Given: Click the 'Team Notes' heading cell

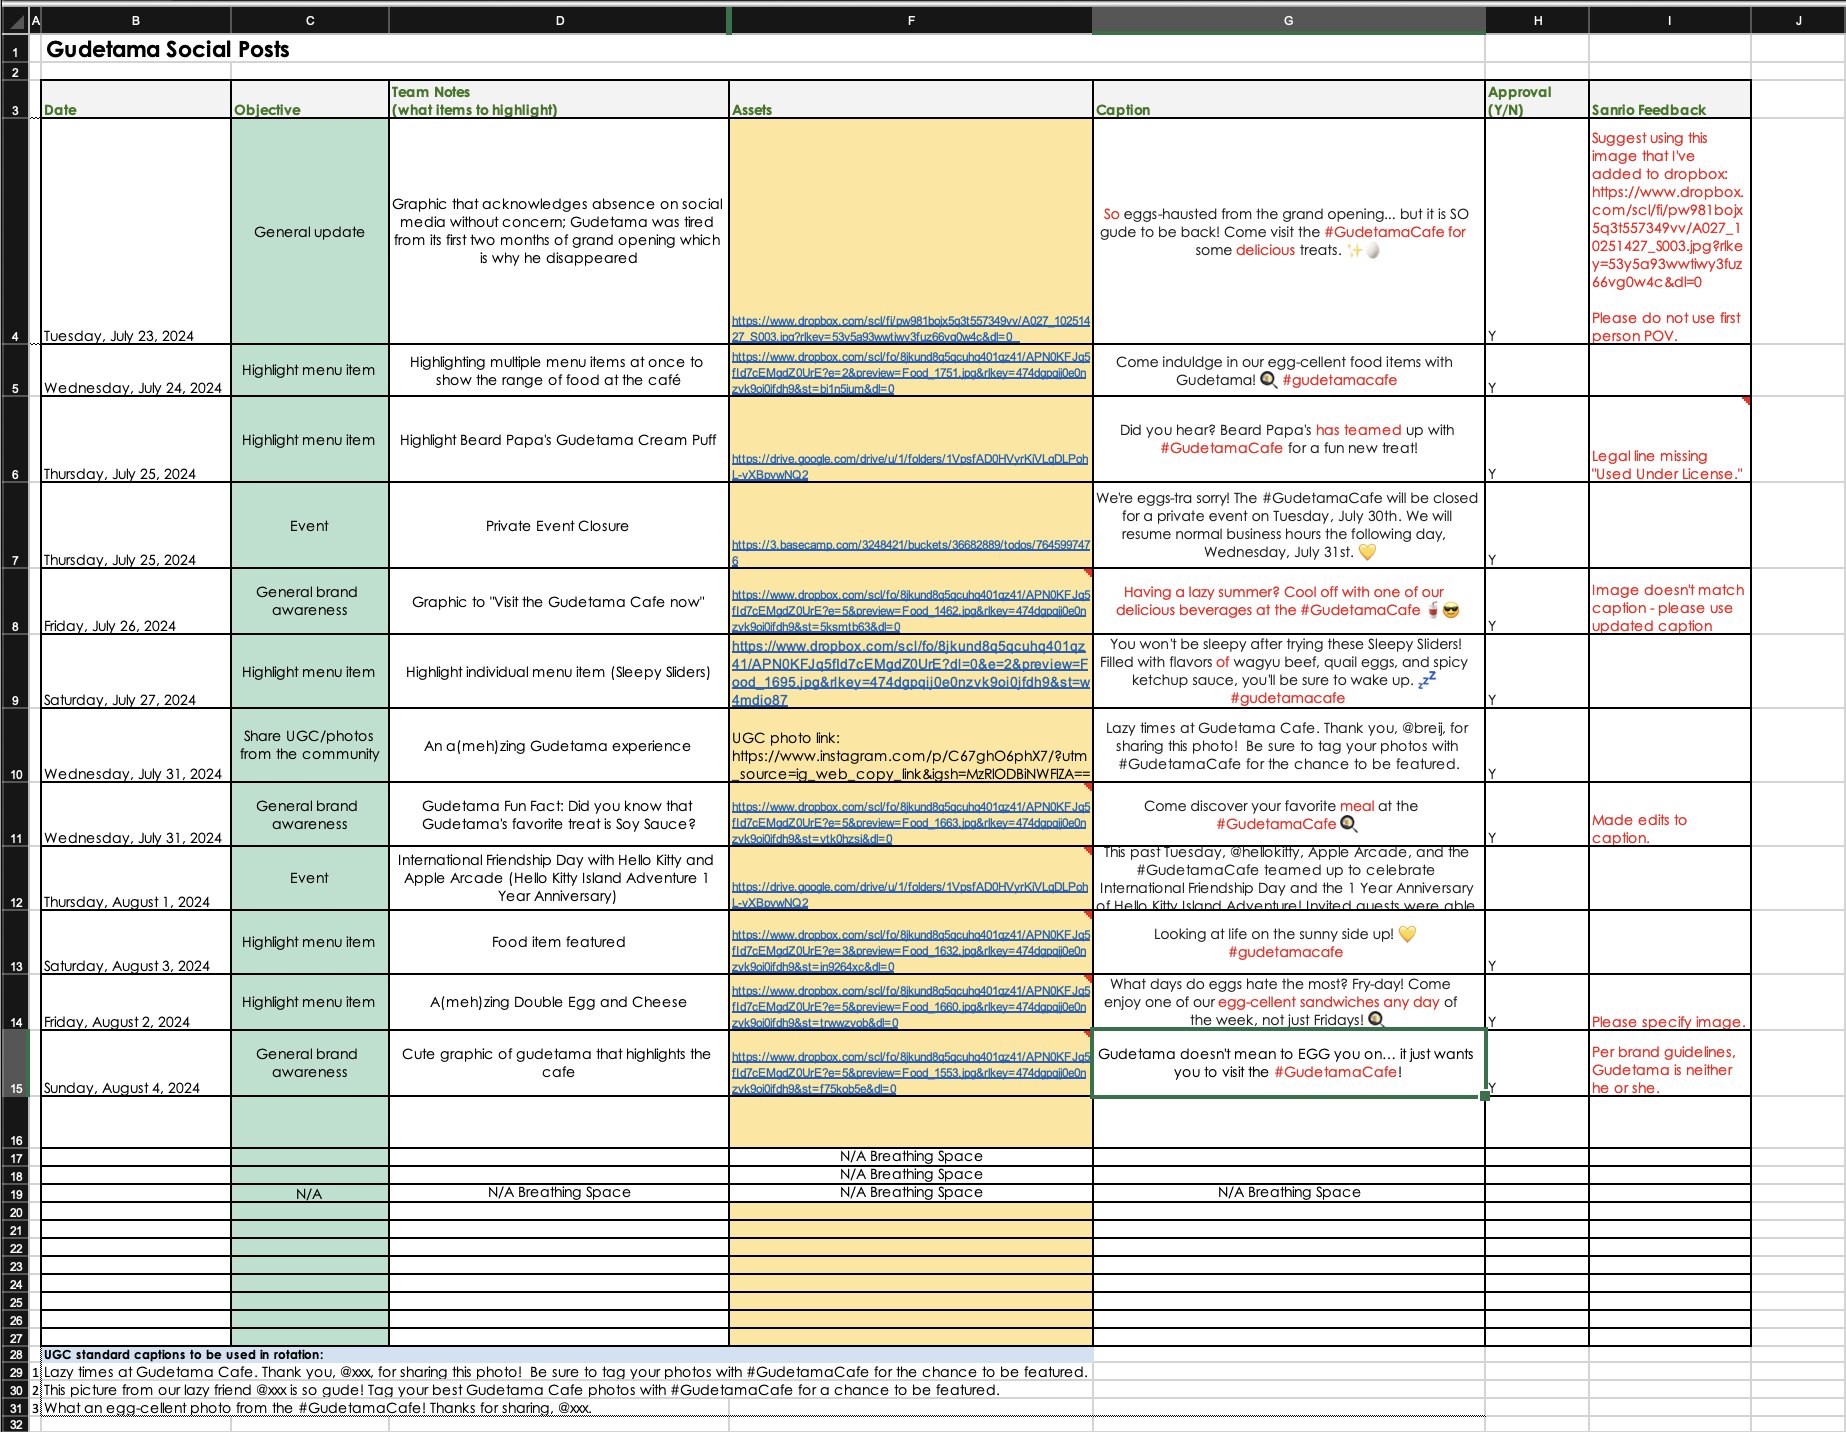Looking at the screenshot, I should pos(559,100).
